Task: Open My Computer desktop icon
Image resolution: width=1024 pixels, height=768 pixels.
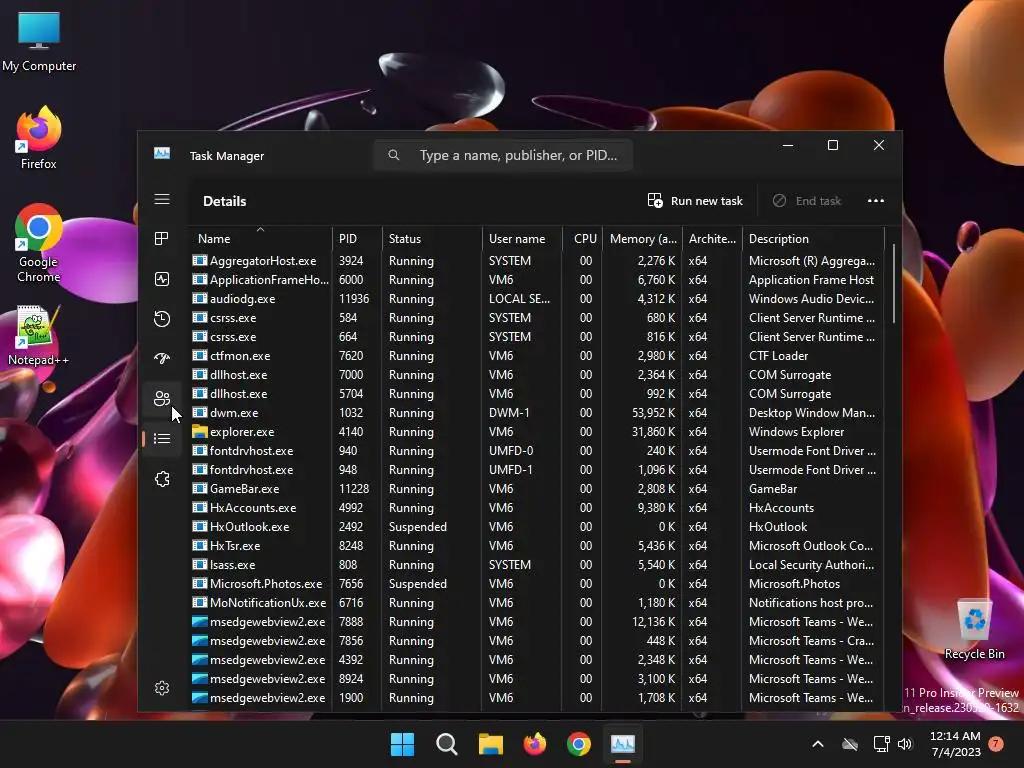Action: (39, 41)
